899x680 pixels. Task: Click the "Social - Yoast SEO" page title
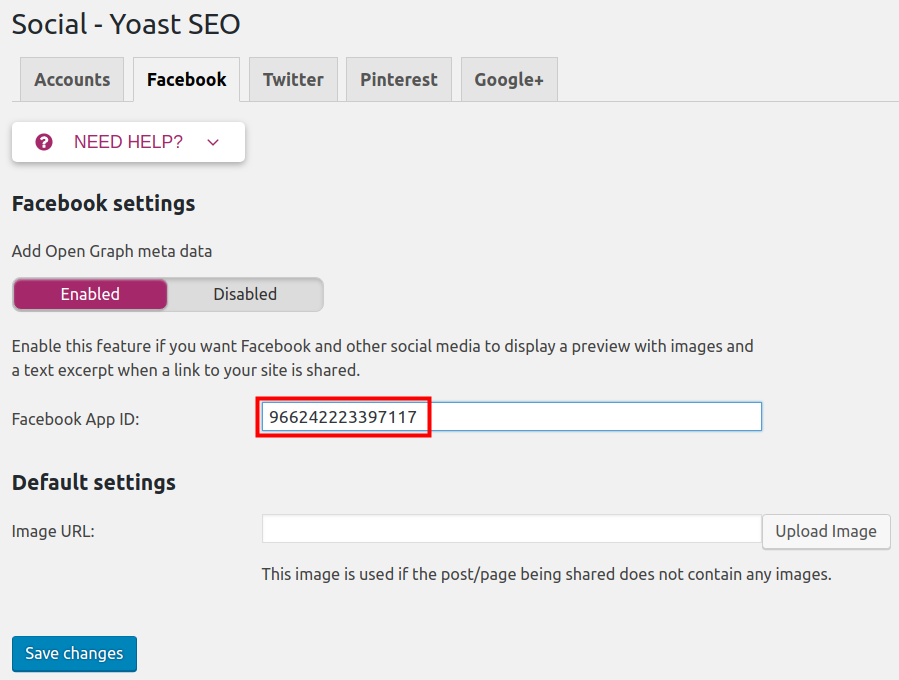coord(126,24)
